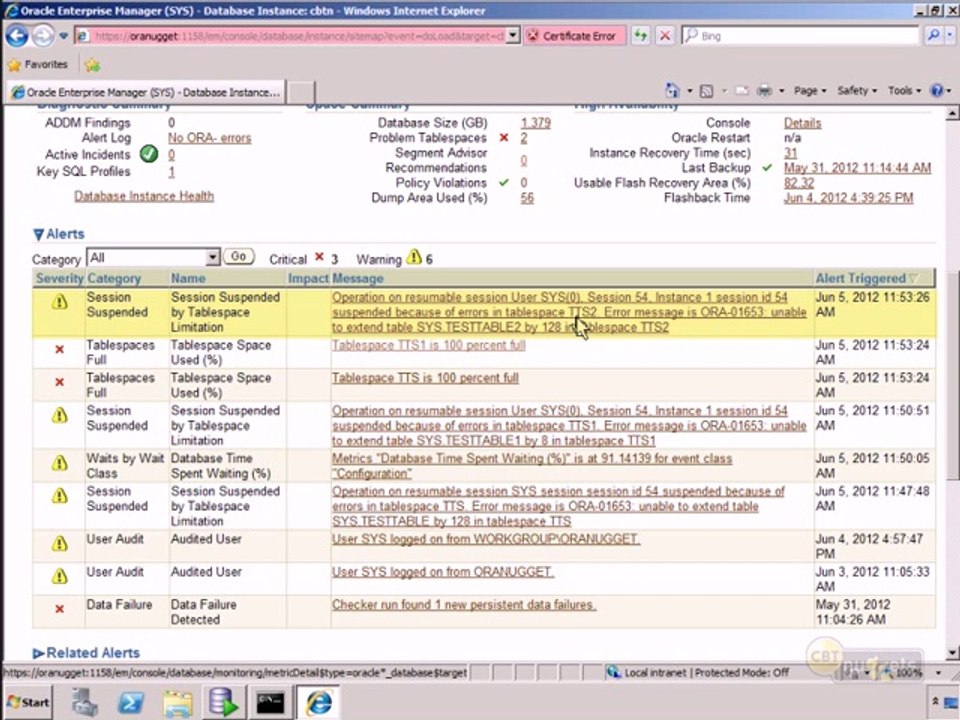Open the TTS2 session suspended alert message
Viewport: 960px width, 720px height.
569,312
